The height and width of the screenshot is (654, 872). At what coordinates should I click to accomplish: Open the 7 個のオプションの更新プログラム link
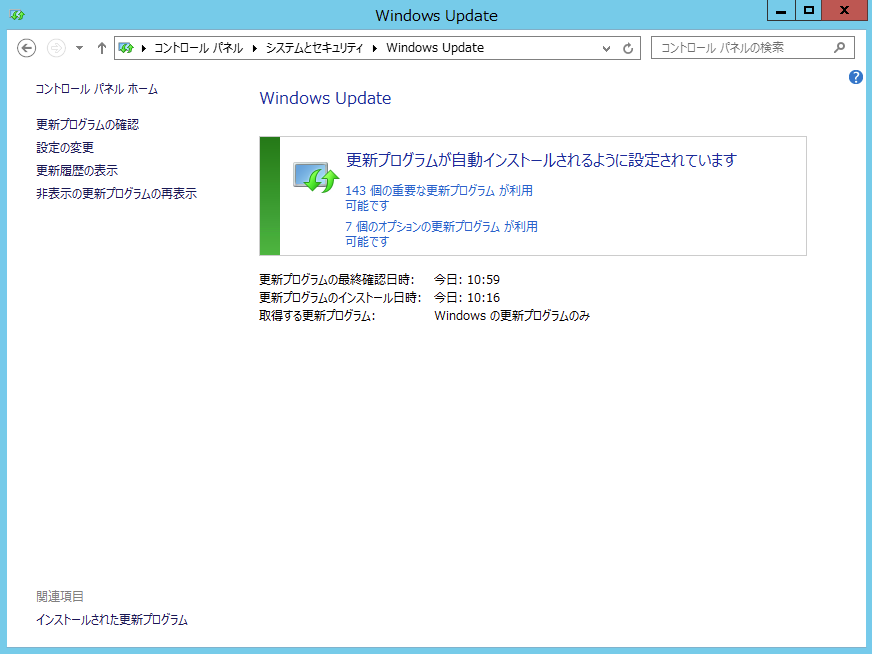[x=442, y=234]
